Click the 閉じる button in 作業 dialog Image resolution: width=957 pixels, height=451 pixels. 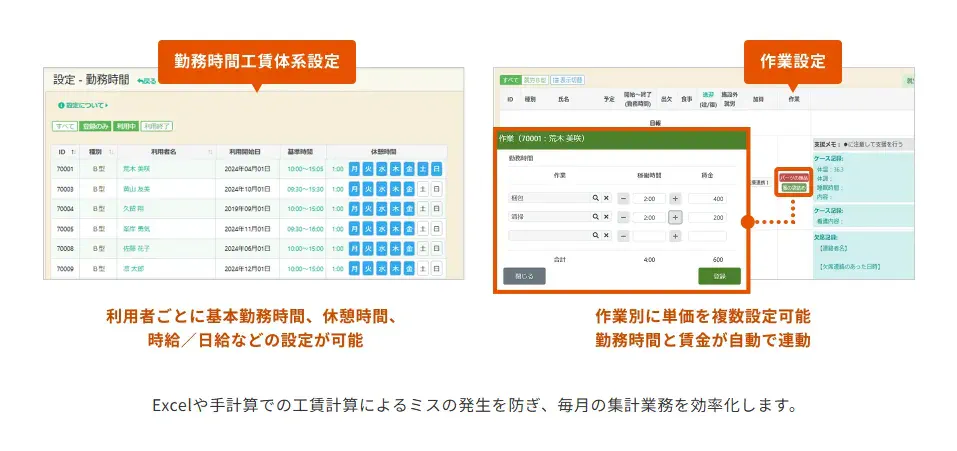[524, 276]
